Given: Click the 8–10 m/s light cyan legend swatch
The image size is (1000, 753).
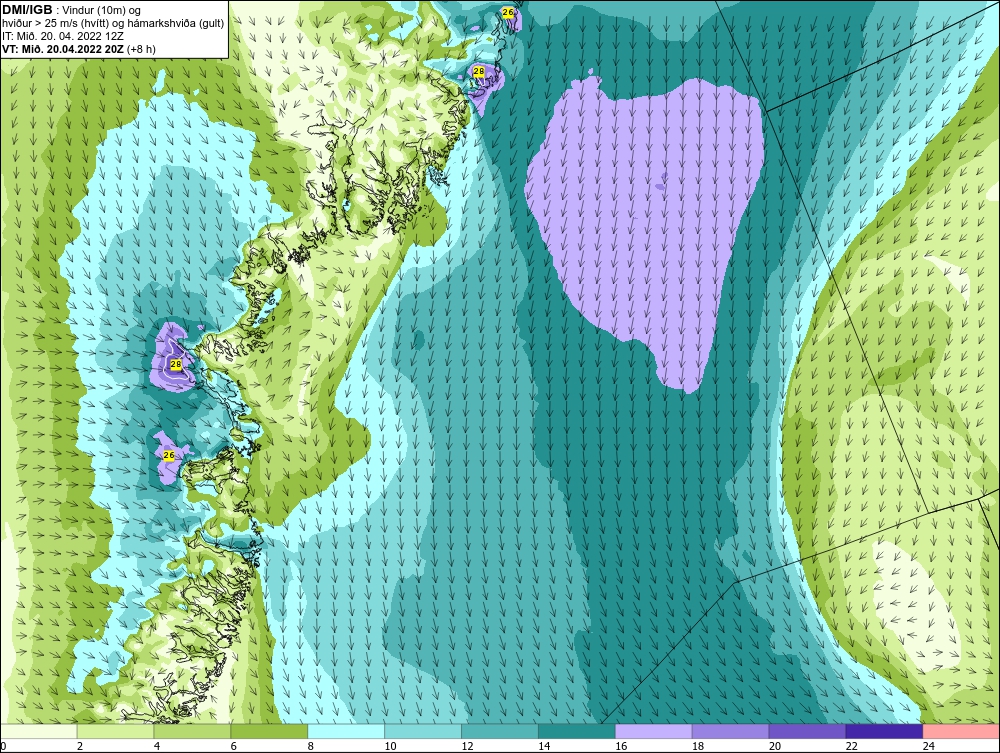Looking at the screenshot, I should tap(346, 731).
